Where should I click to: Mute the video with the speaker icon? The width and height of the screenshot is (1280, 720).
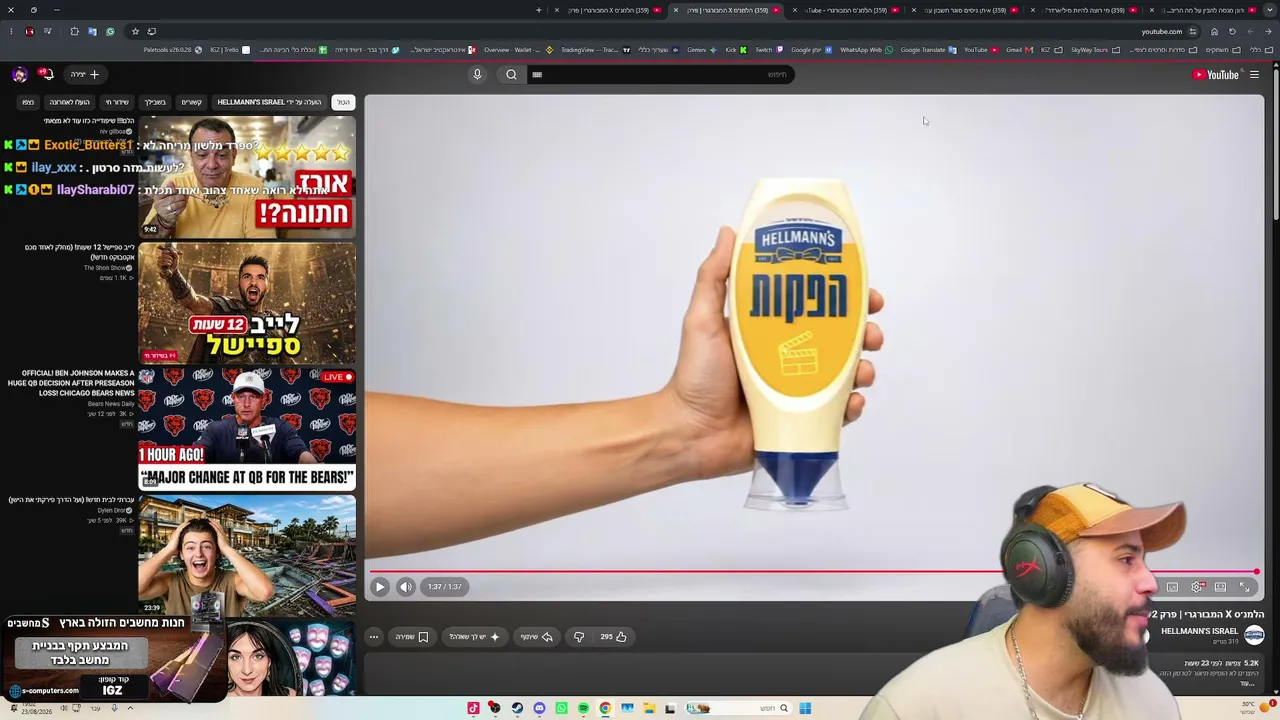[405, 587]
